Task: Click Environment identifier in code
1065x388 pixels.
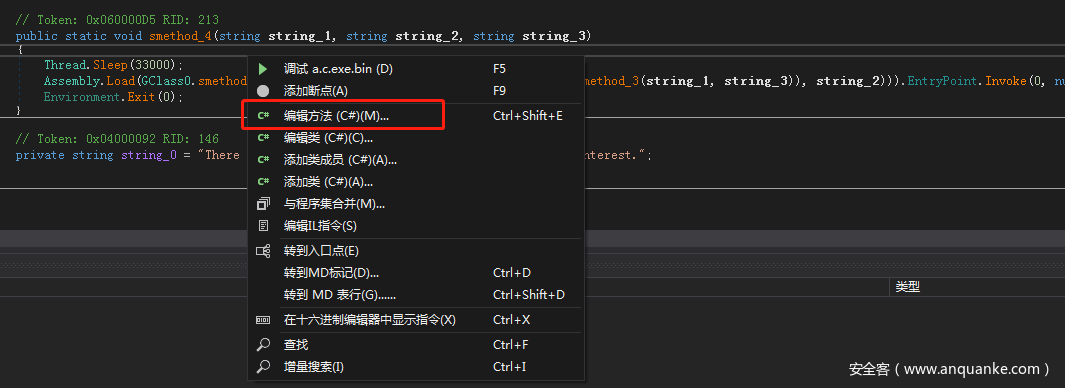Action: 82,96
